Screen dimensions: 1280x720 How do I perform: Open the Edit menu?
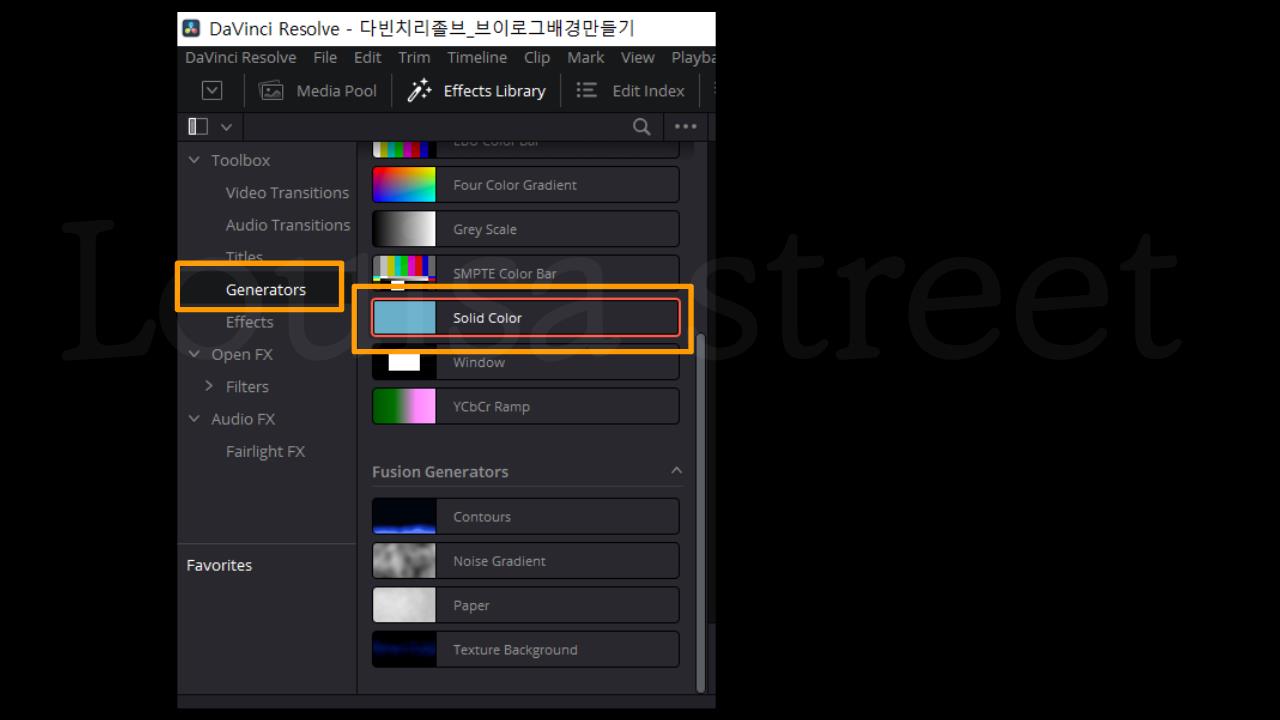(367, 58)
